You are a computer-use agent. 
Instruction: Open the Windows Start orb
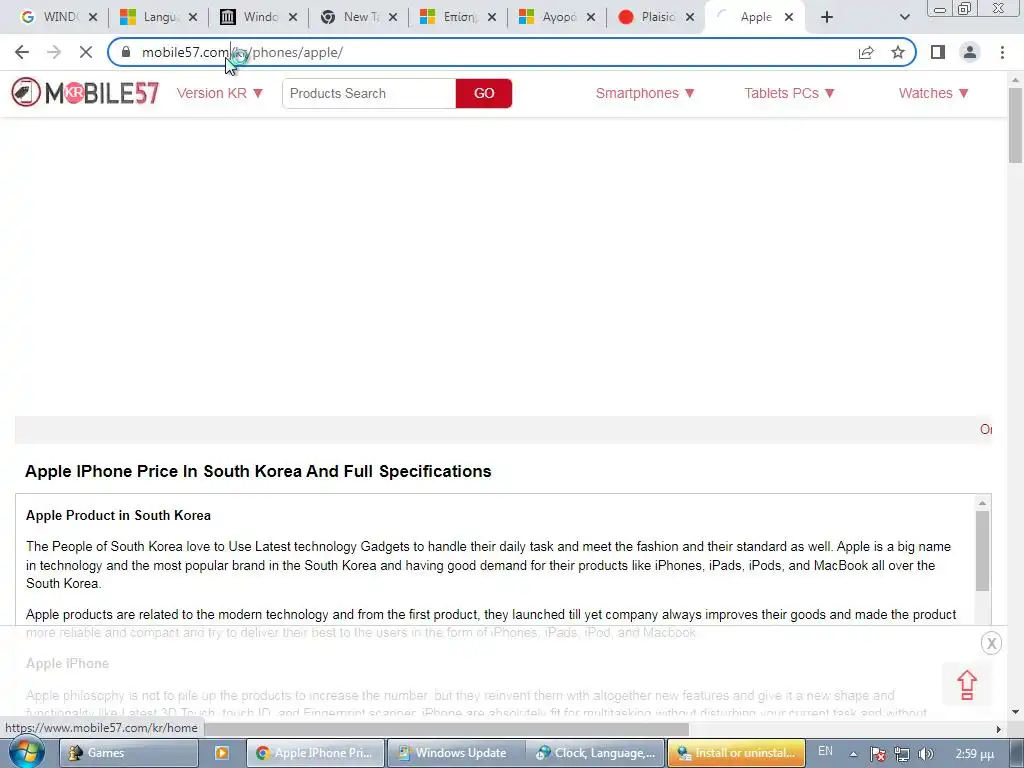tap(26, 752)
